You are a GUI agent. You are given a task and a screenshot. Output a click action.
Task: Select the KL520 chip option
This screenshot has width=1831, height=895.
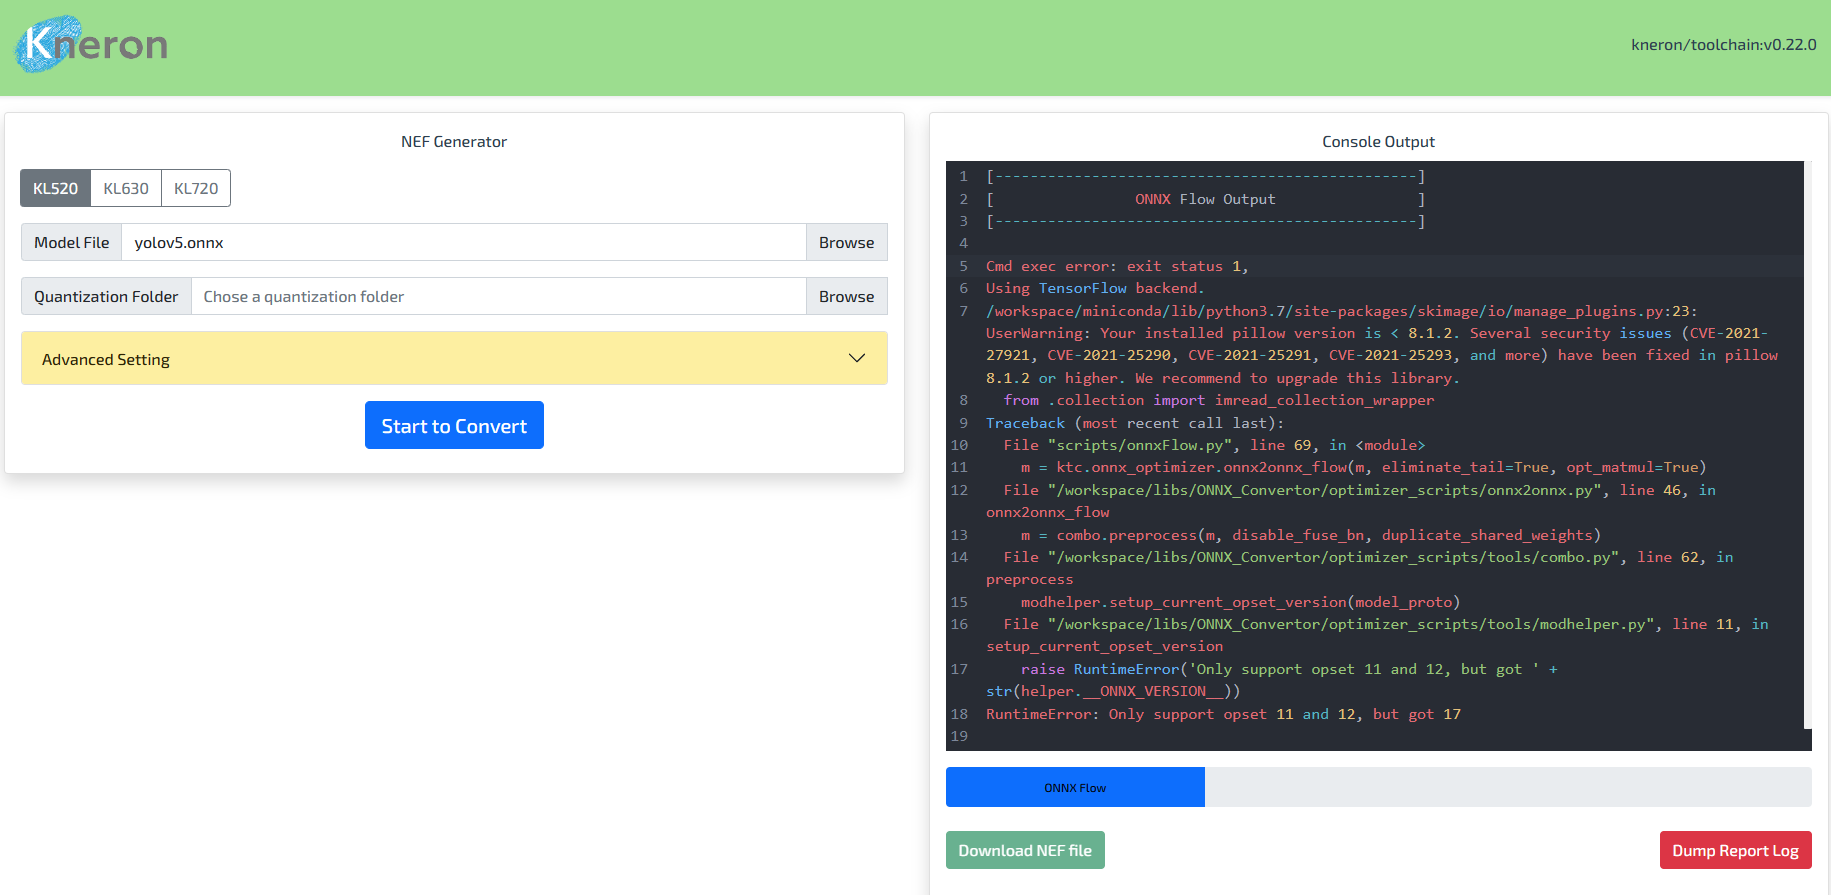[55, 188]
